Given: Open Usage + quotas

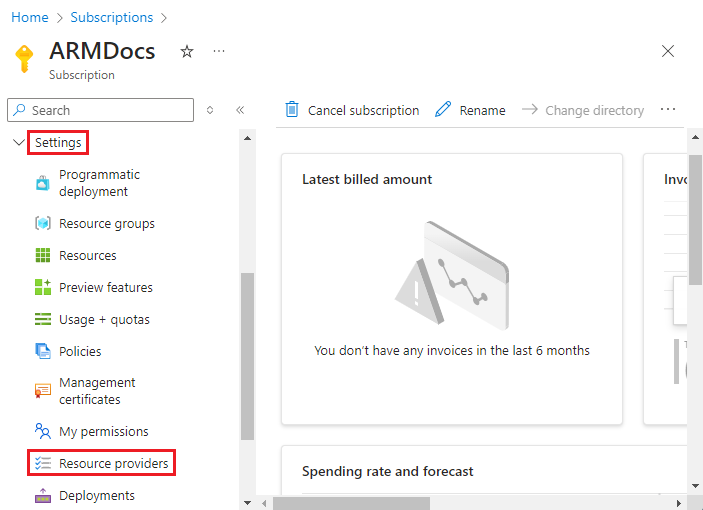Looking at the screenshot, I should point(104,320).
